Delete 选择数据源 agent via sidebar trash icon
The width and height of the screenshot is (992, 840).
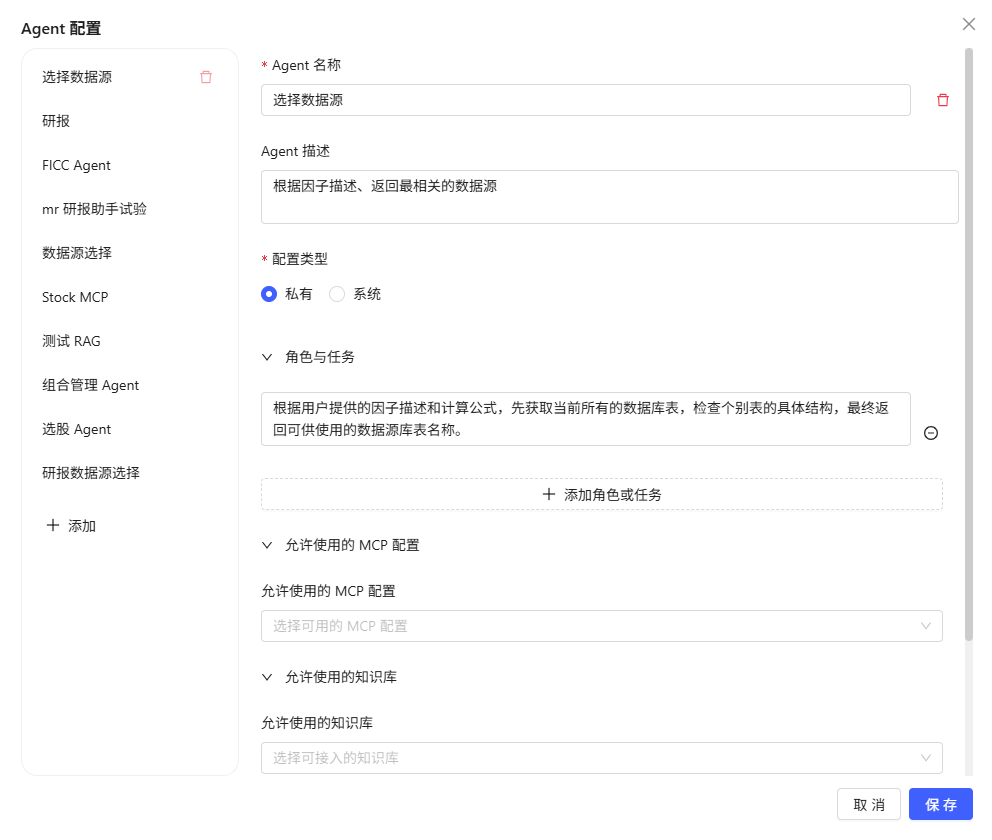tap(206, 77)
